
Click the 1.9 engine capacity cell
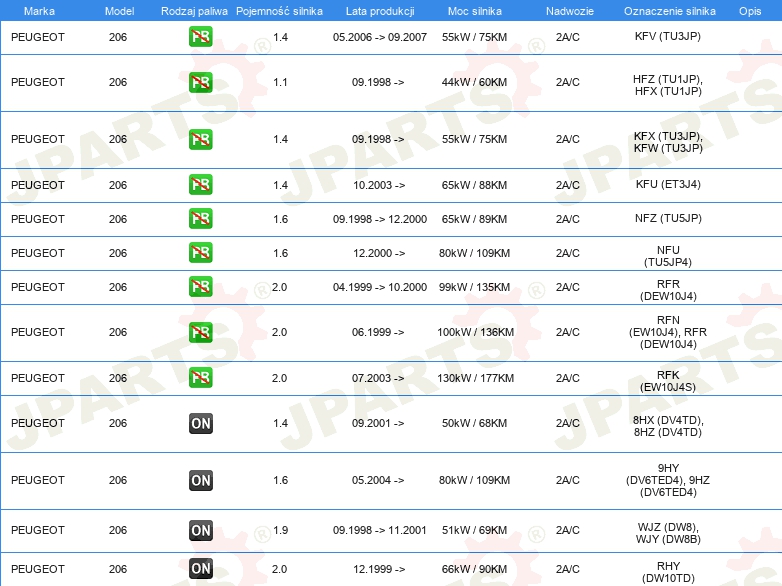(x=280, y=530)
